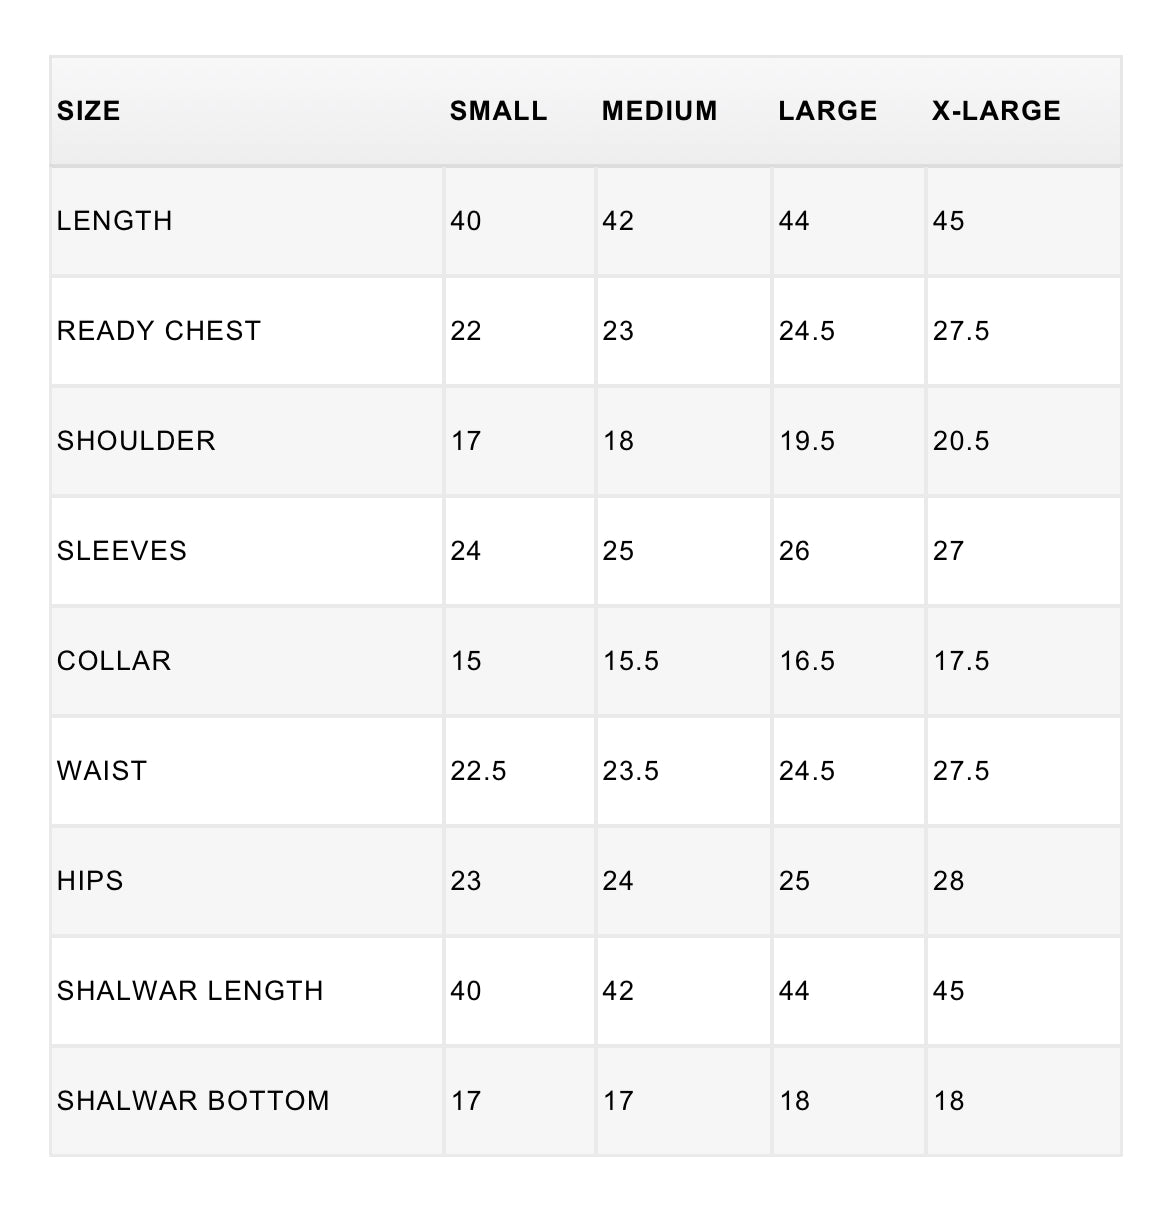Screen dimensions: 1163x1217
Task: Click the SIZE header cell
Action: 89,111
